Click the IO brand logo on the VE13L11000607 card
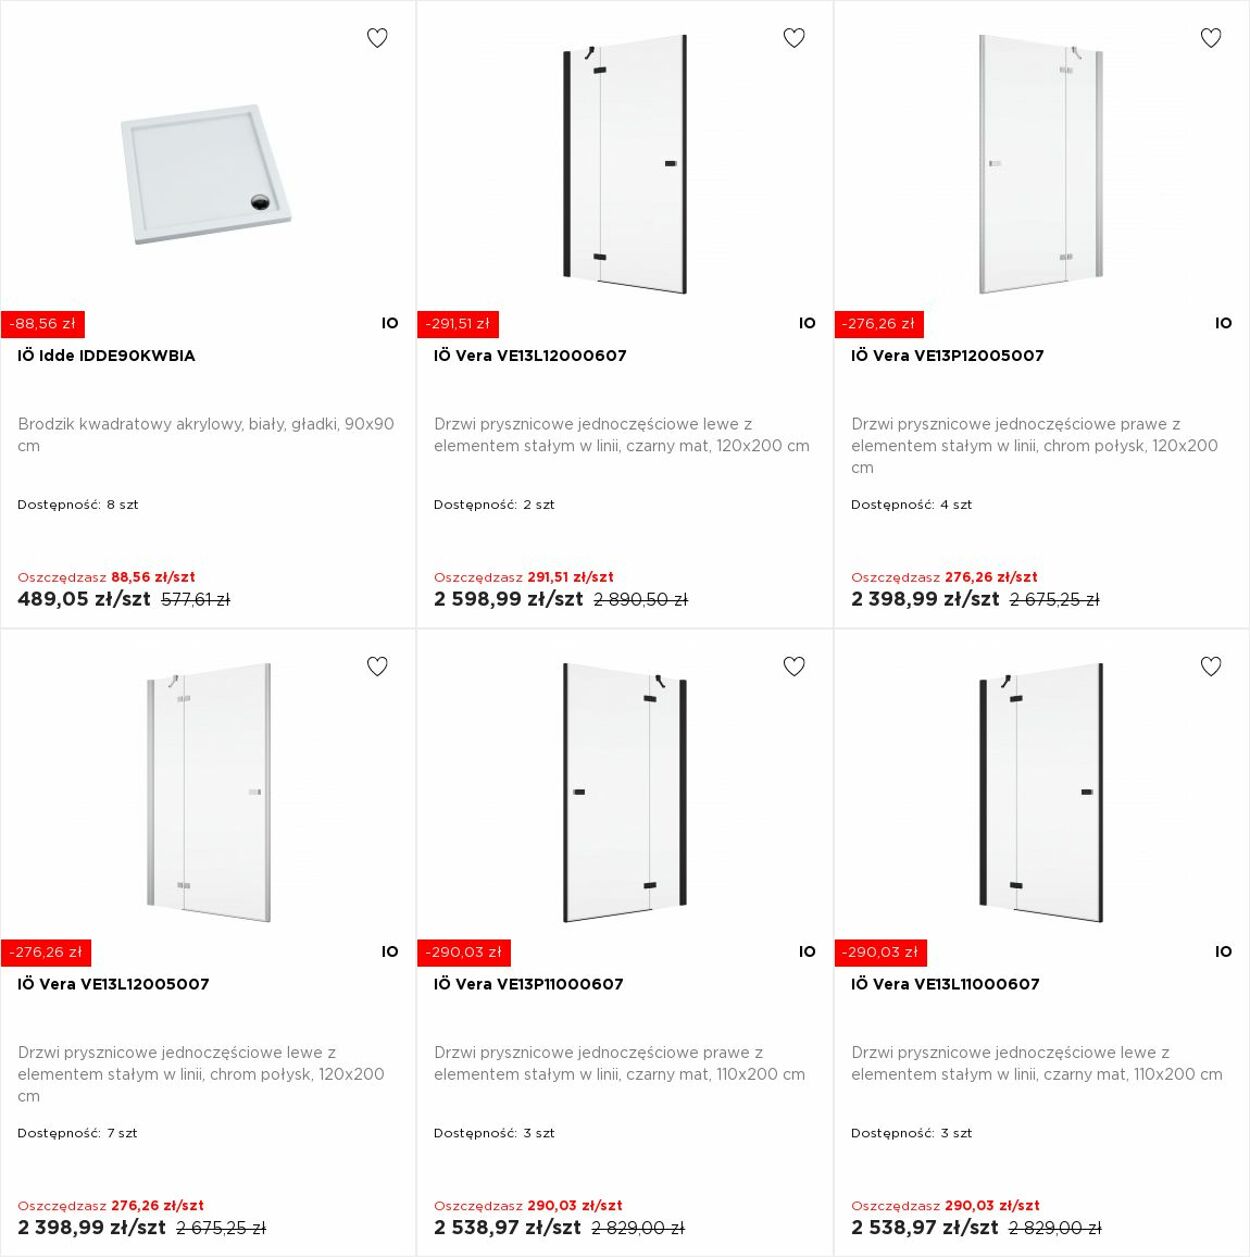This screenshot has width=1250, height=1257. pos(1223,952)
